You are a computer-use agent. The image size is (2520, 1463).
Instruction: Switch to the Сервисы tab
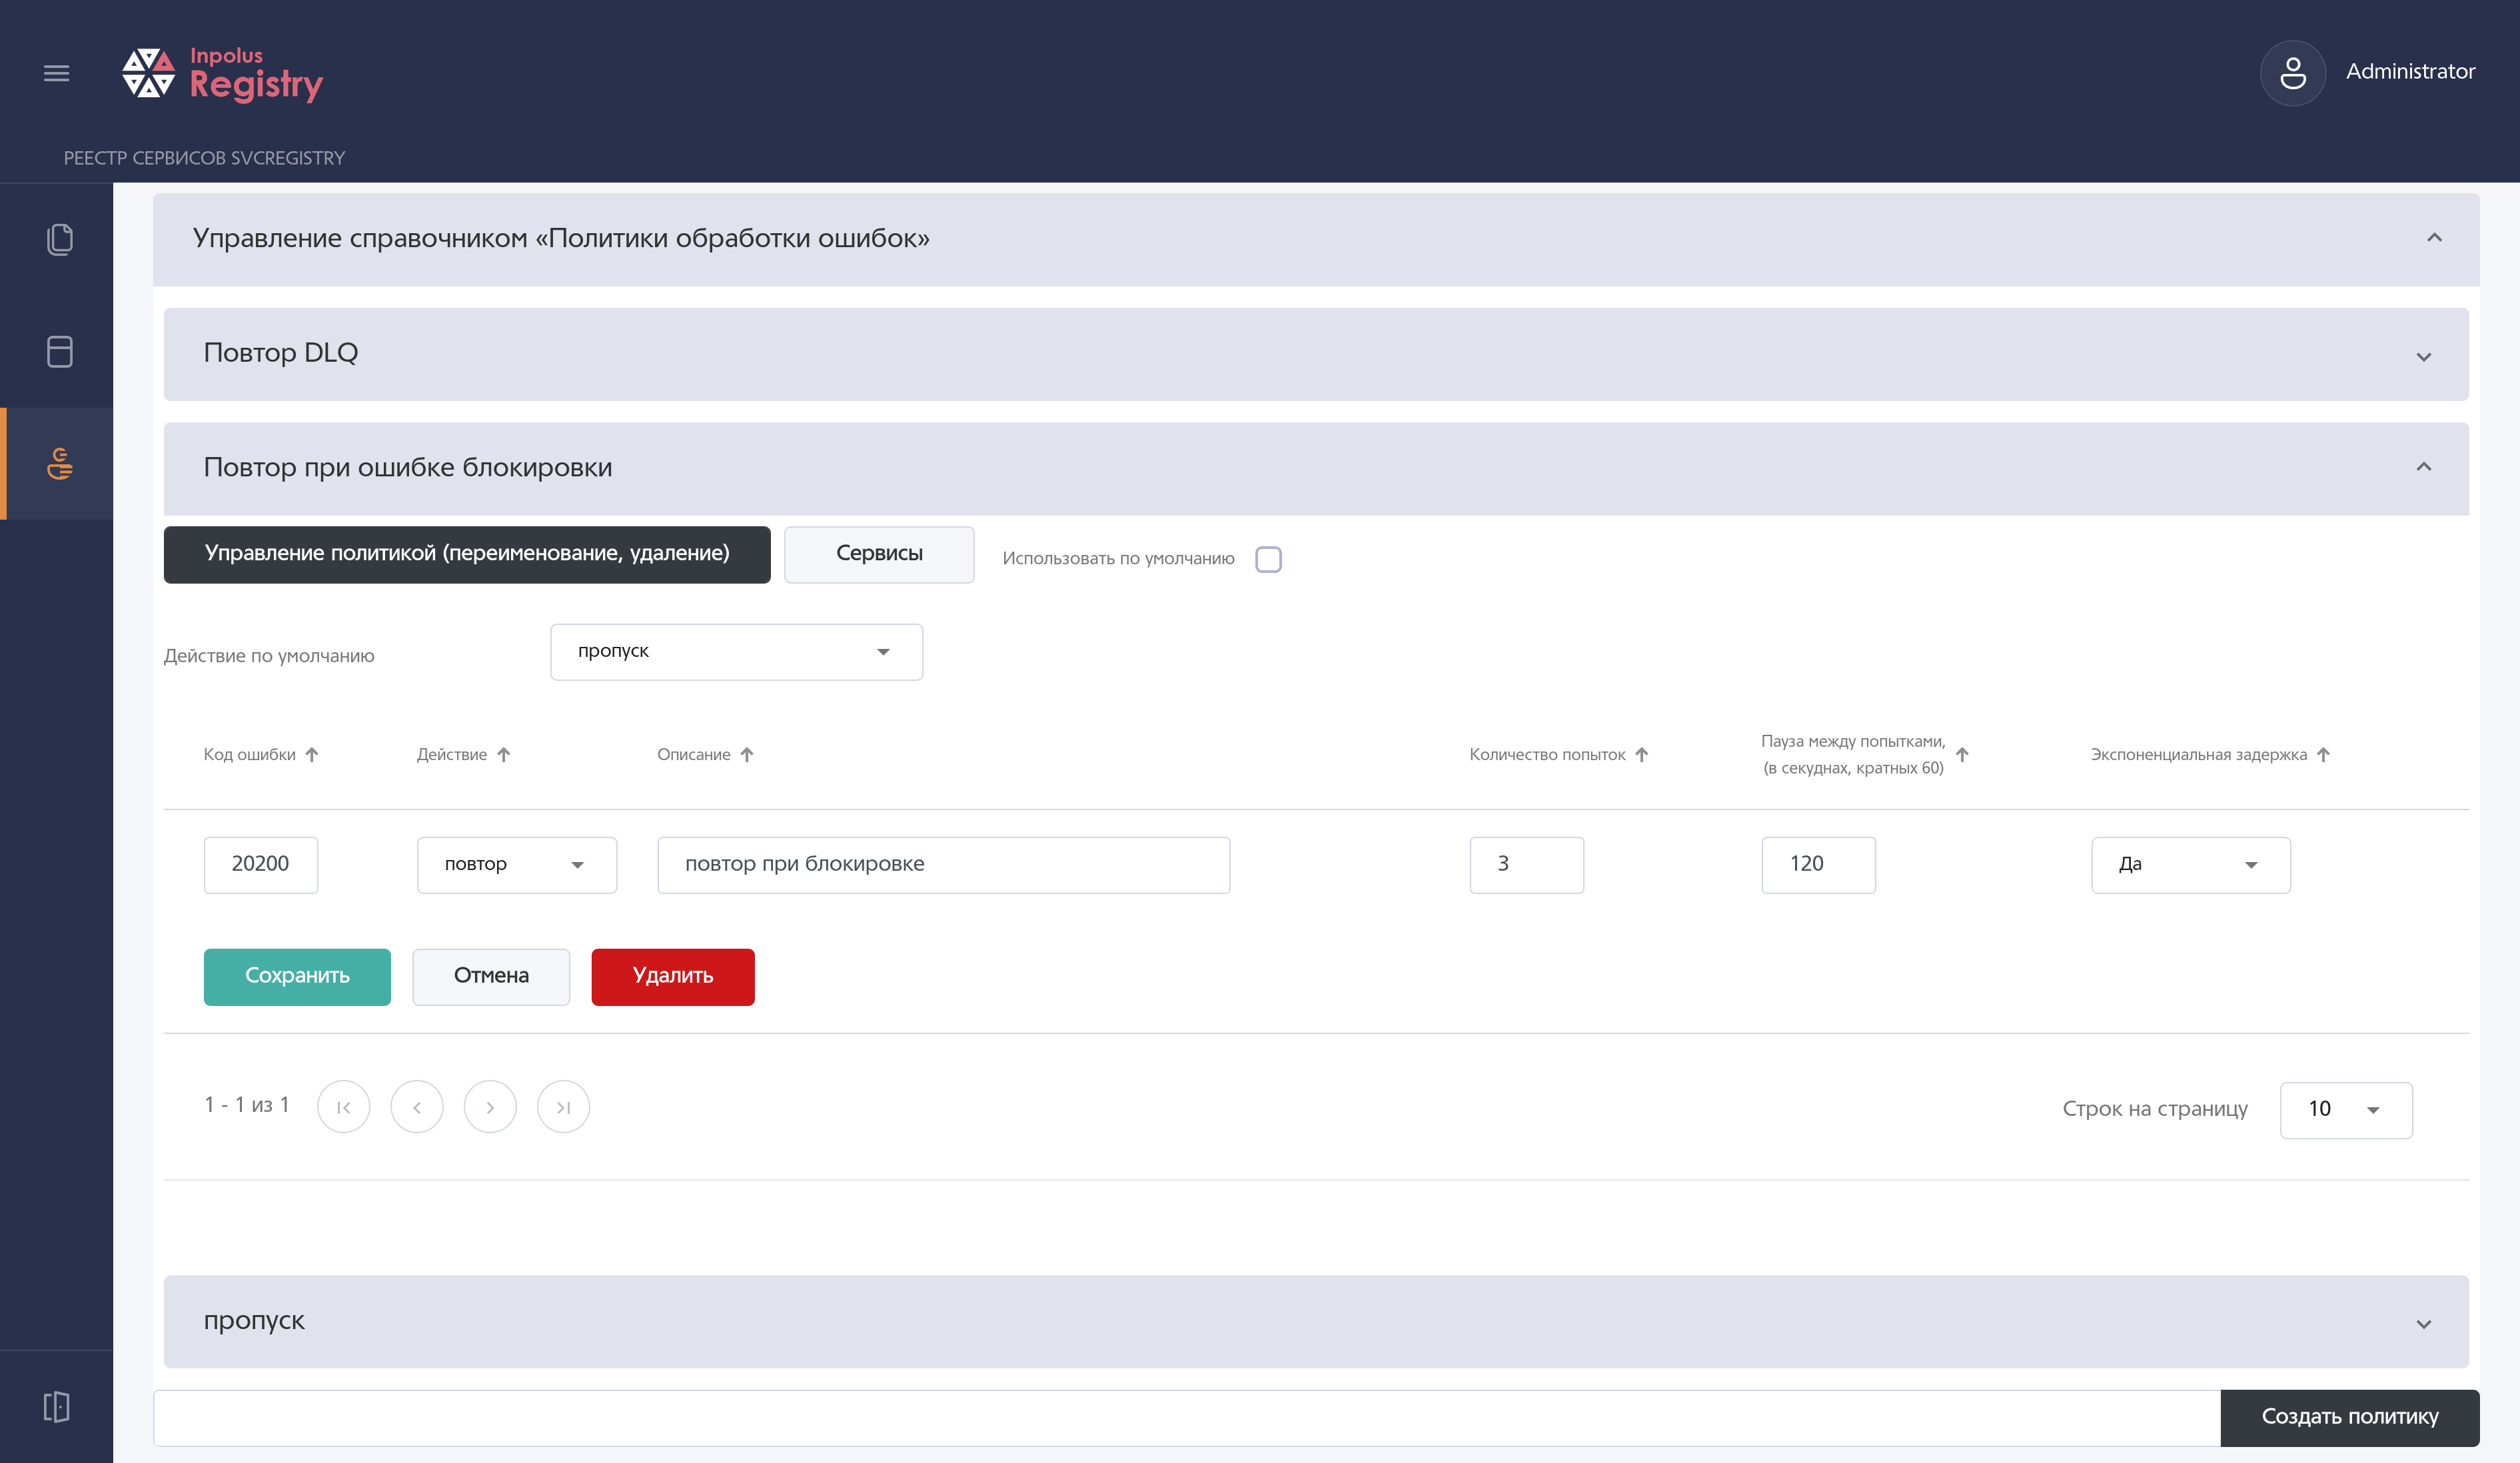pos(879,554)
